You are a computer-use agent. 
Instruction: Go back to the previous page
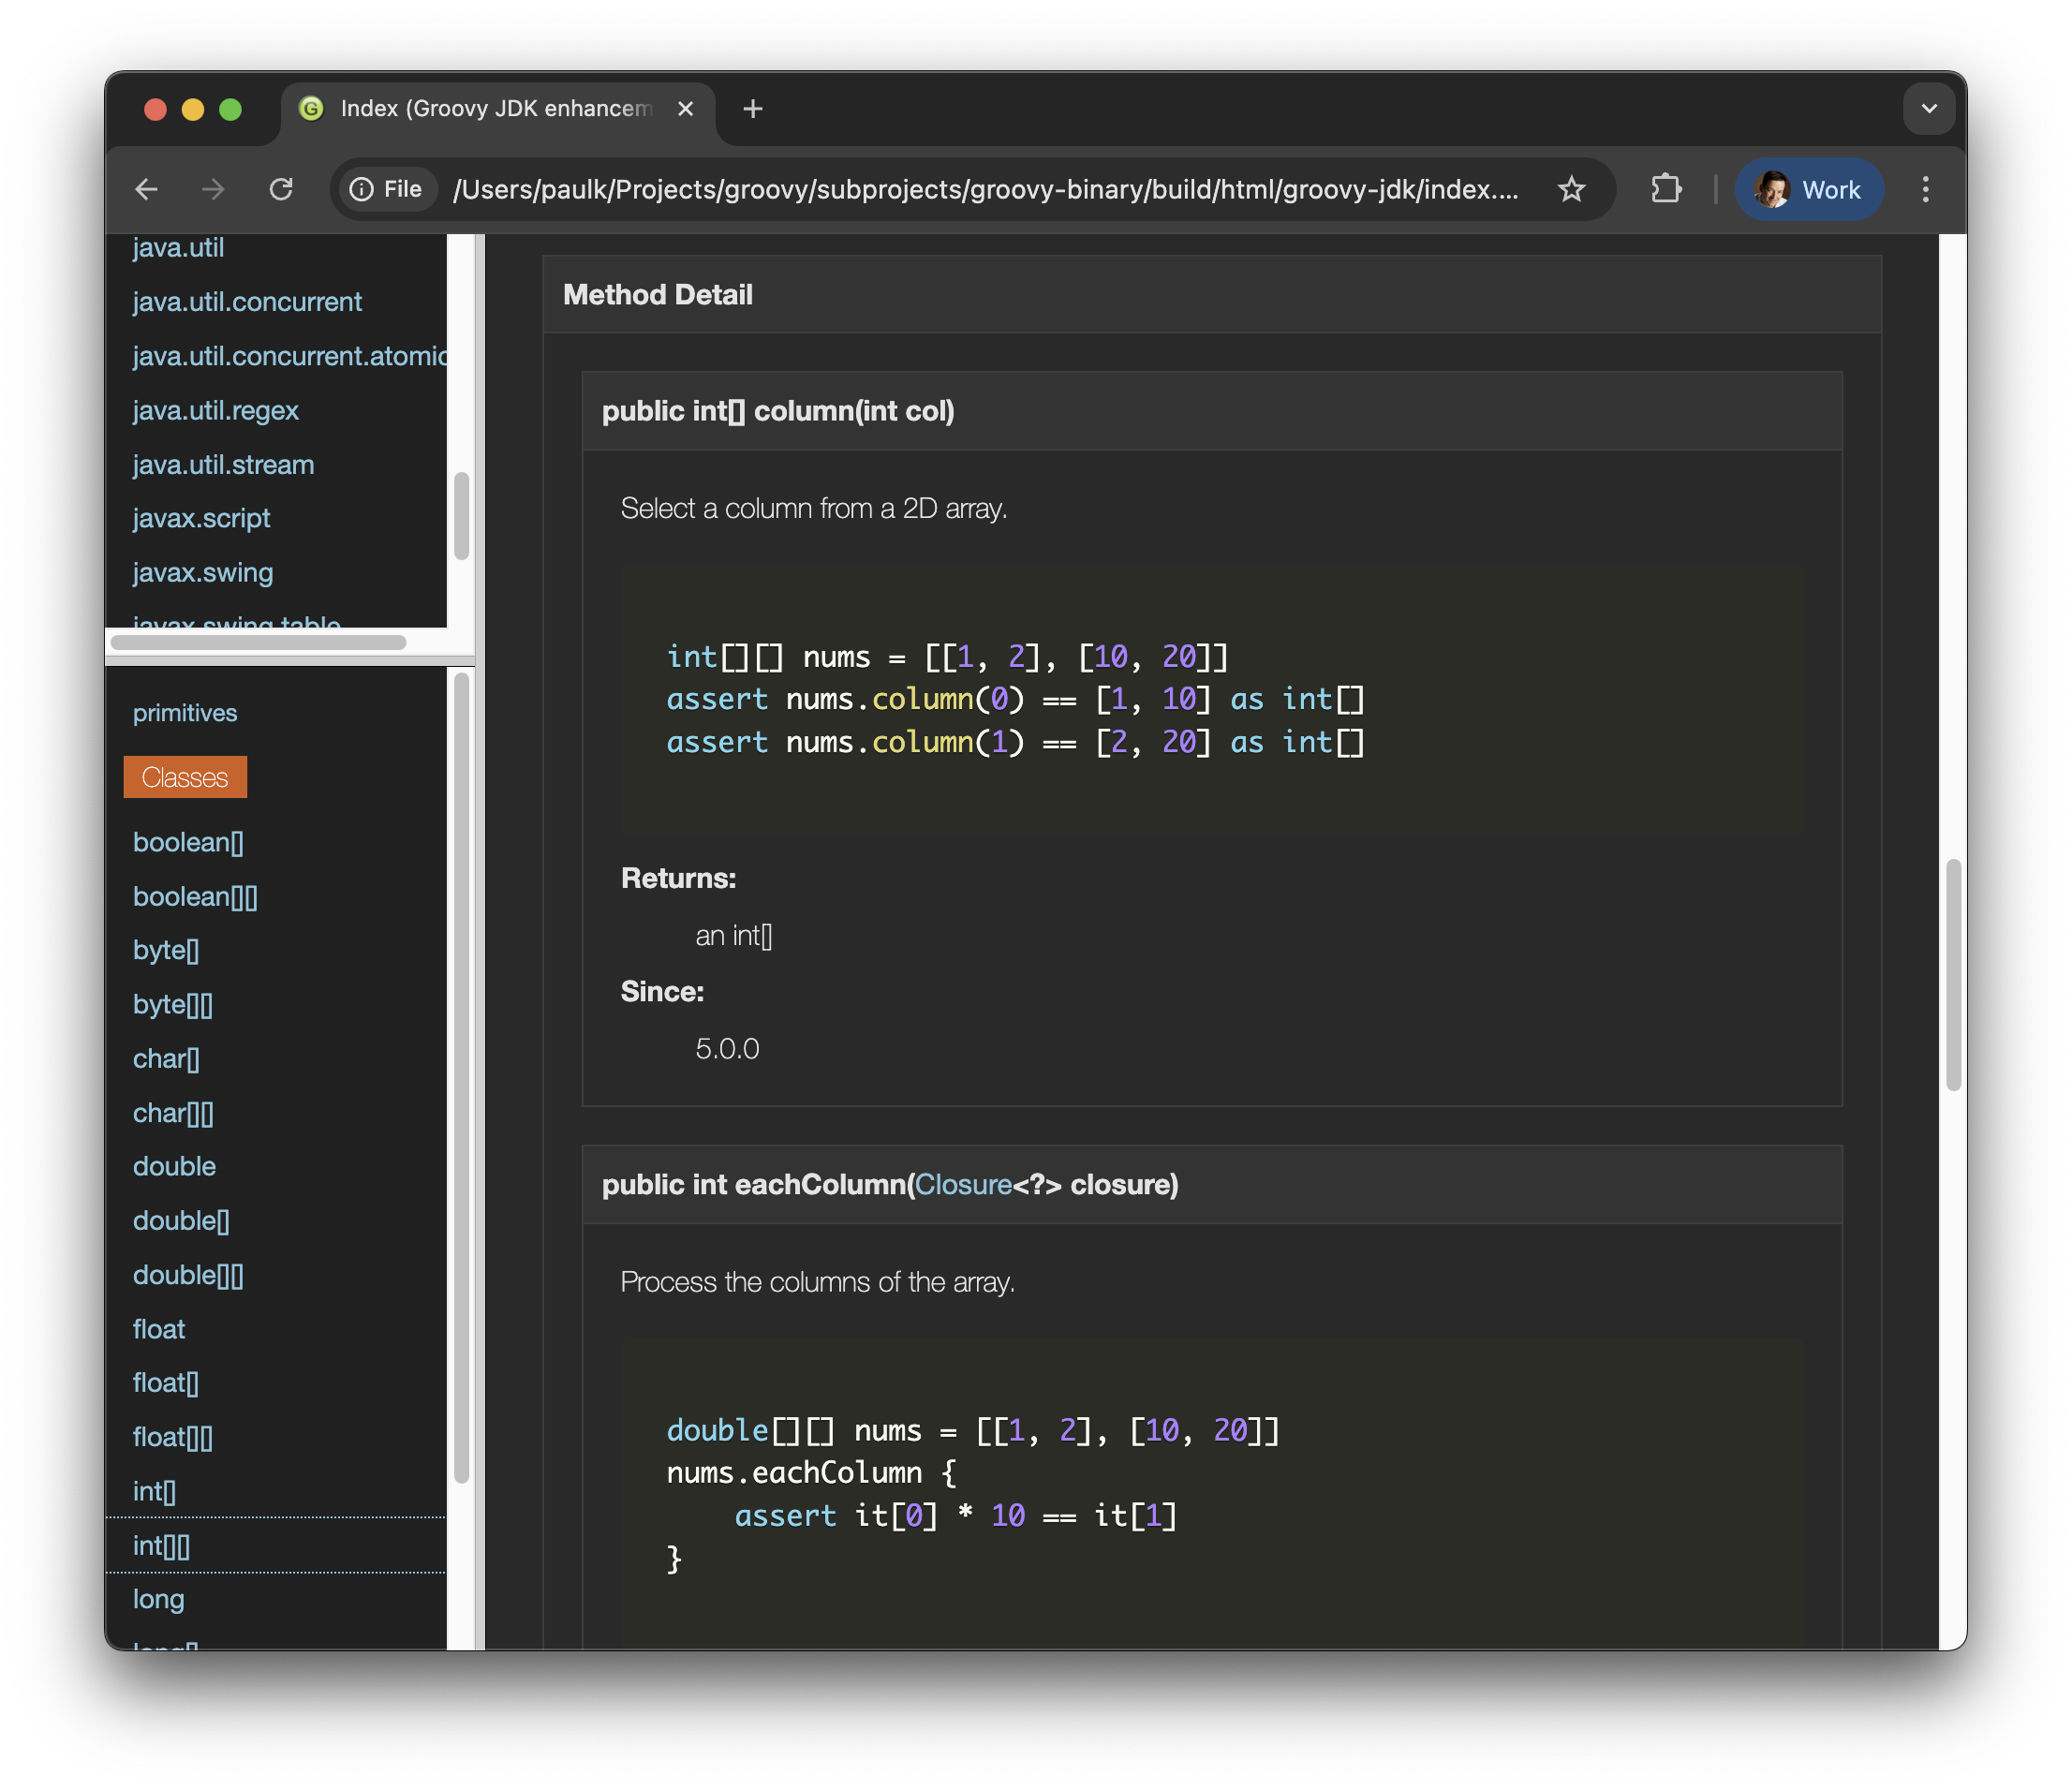(x=147, y=189)
